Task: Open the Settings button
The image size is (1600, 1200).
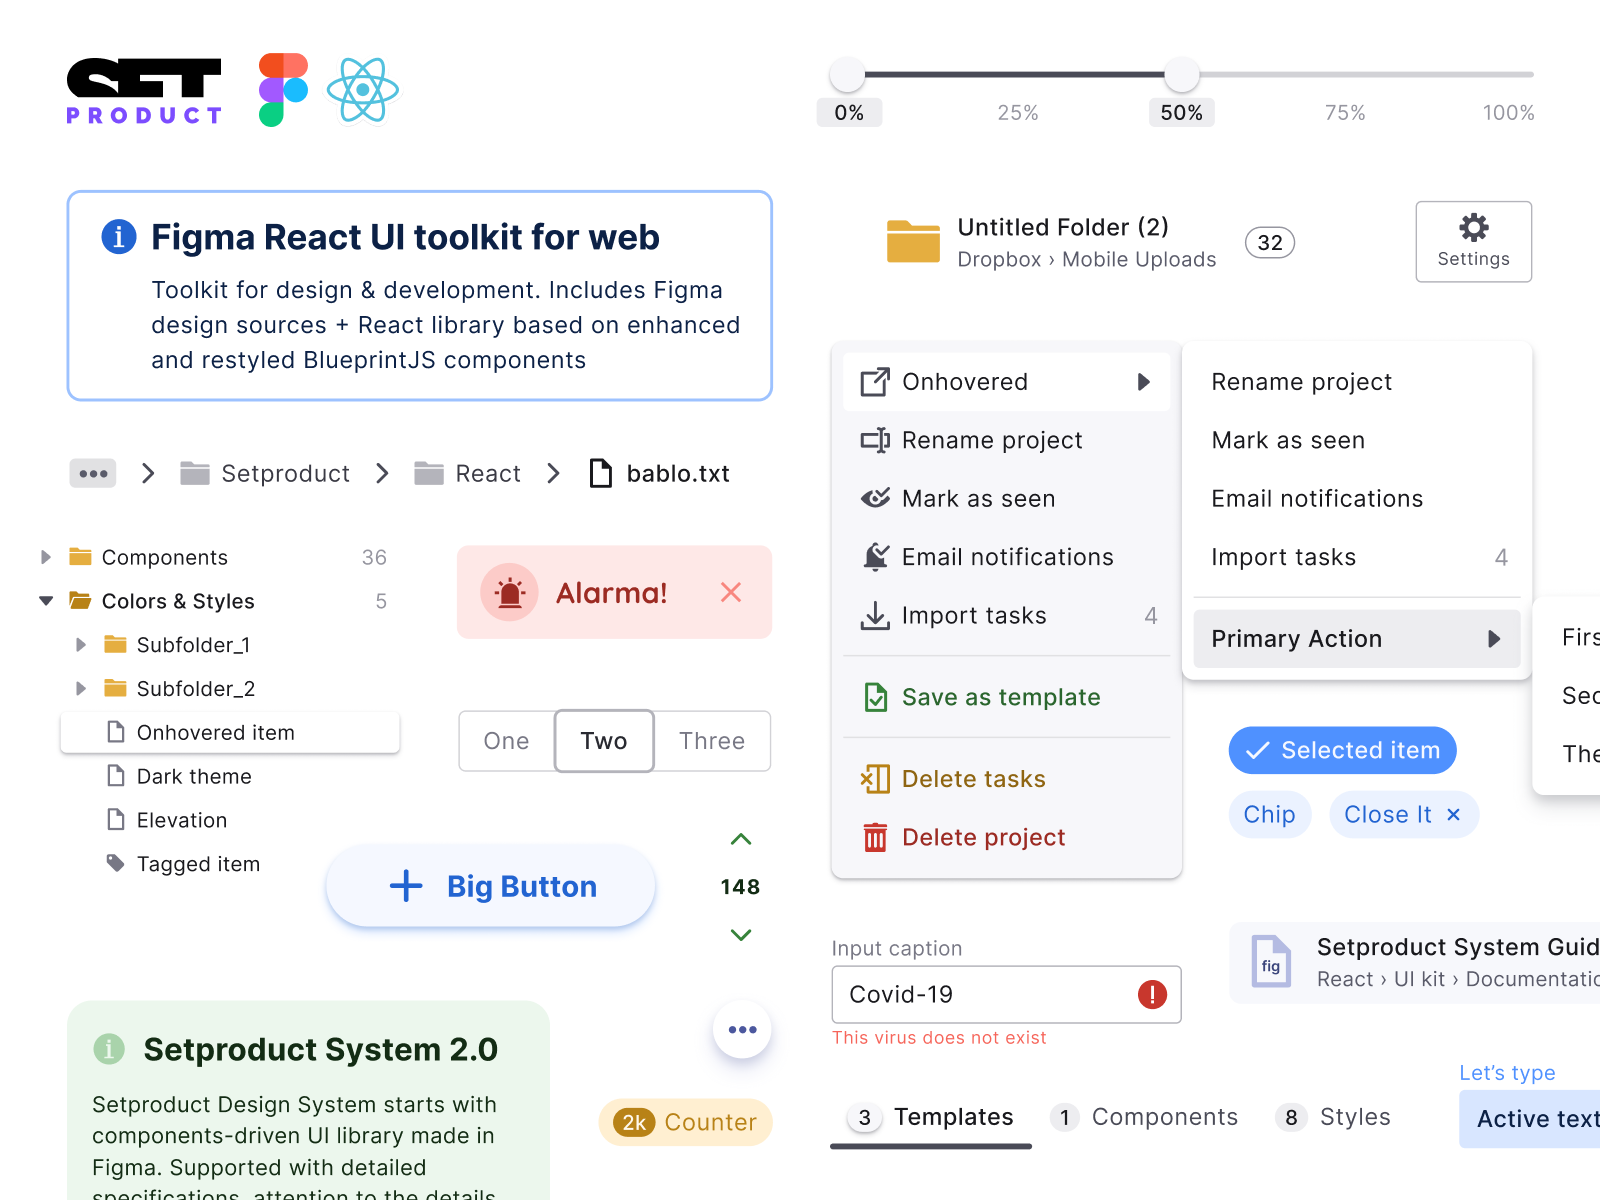Action: click(x=1473, y=241)
